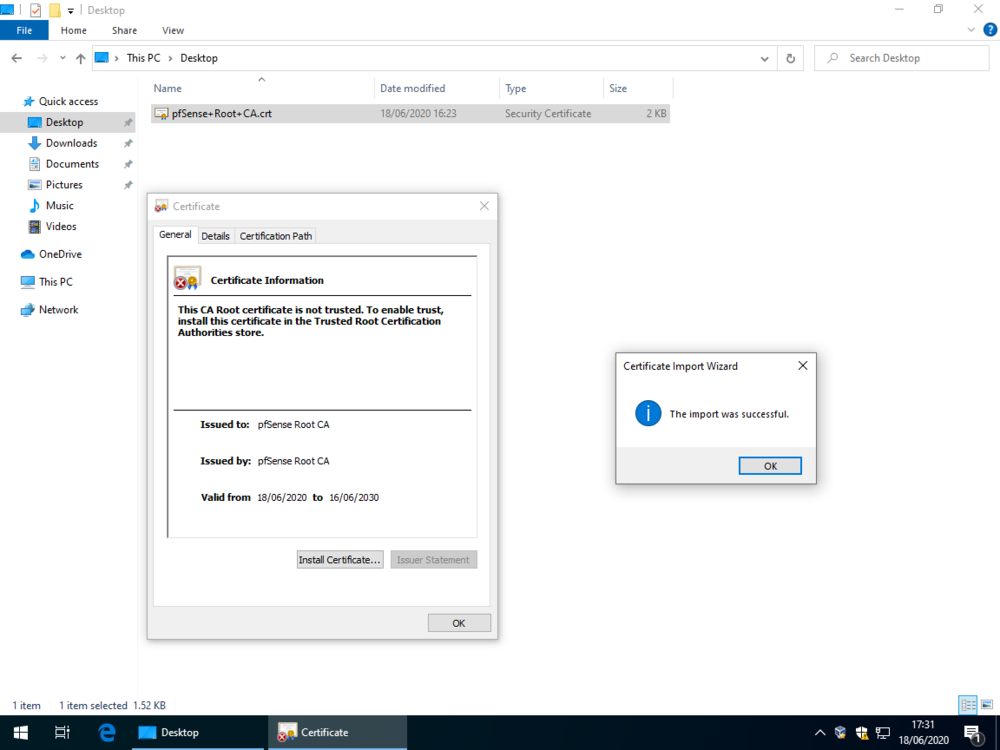The width and height of the screenshot is (1000, 750).
Task: Click pin icon beside Documents
Action: click(128, 164)
